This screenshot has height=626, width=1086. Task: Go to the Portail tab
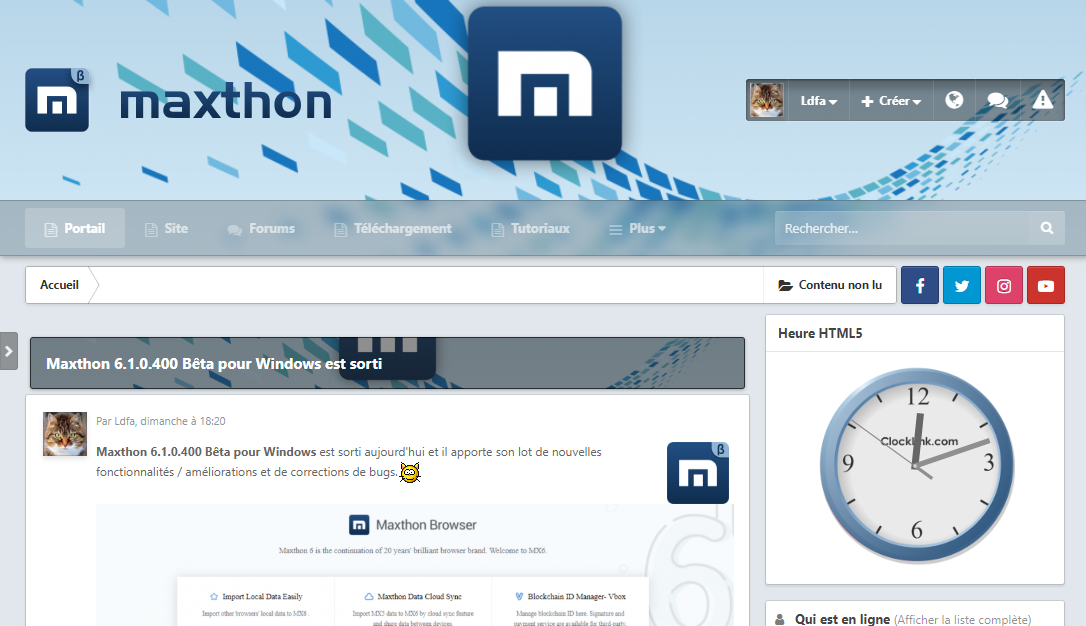pos(75,229)
